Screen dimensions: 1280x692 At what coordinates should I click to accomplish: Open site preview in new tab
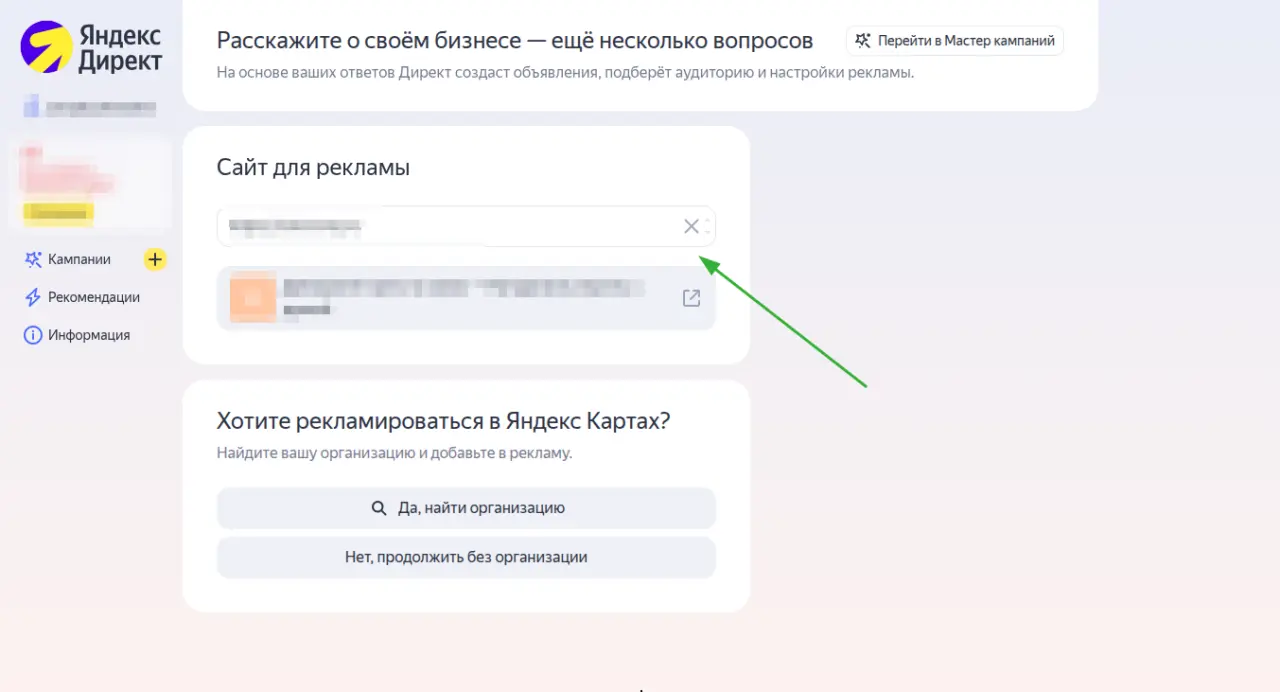[x=691, y=298]
